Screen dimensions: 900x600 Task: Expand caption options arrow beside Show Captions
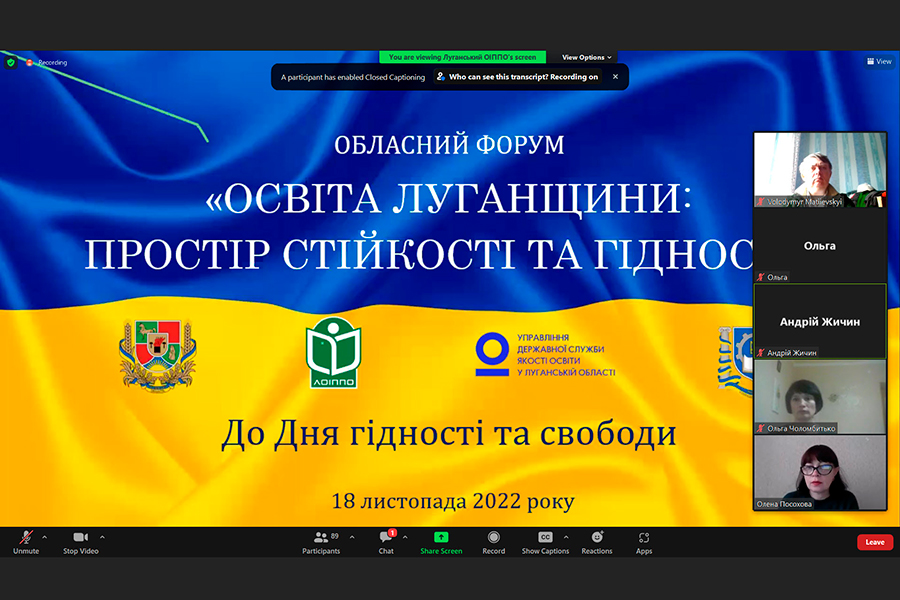pos(566,537)
